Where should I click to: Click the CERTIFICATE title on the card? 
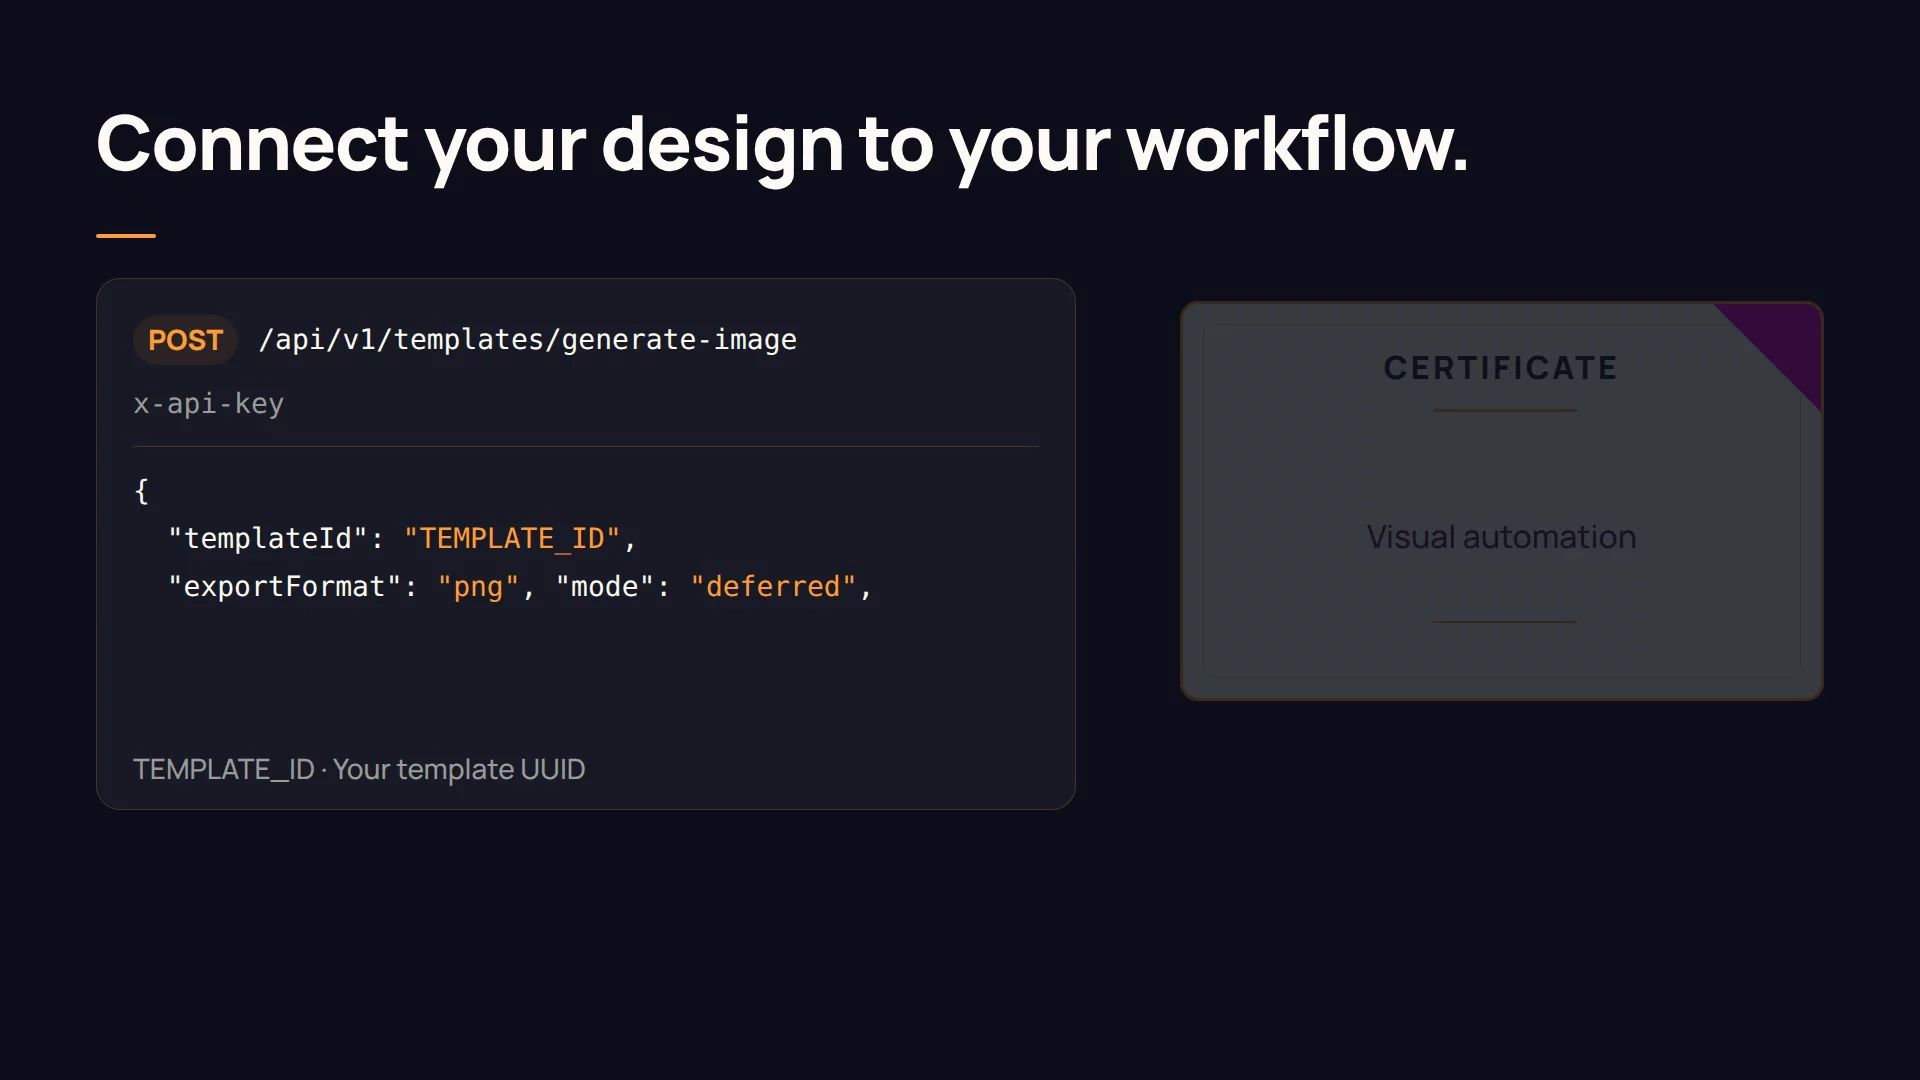tap(1501, 368)
